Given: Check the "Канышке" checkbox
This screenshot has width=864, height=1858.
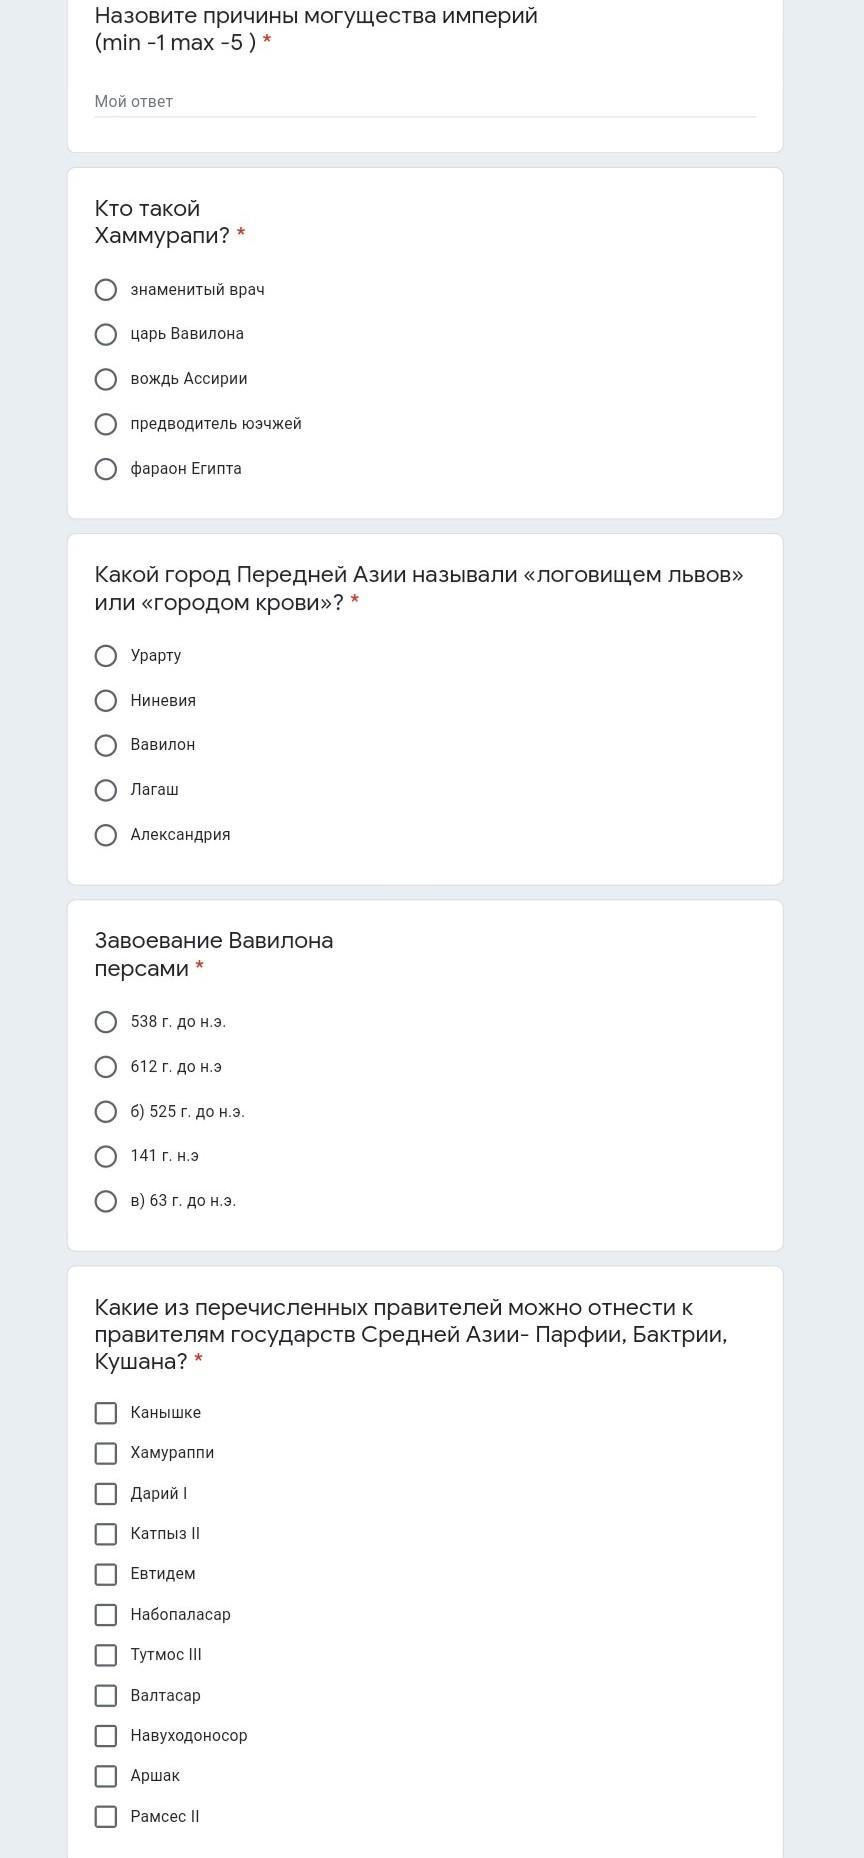Looking at the screenshot, I should (106, 1413).
